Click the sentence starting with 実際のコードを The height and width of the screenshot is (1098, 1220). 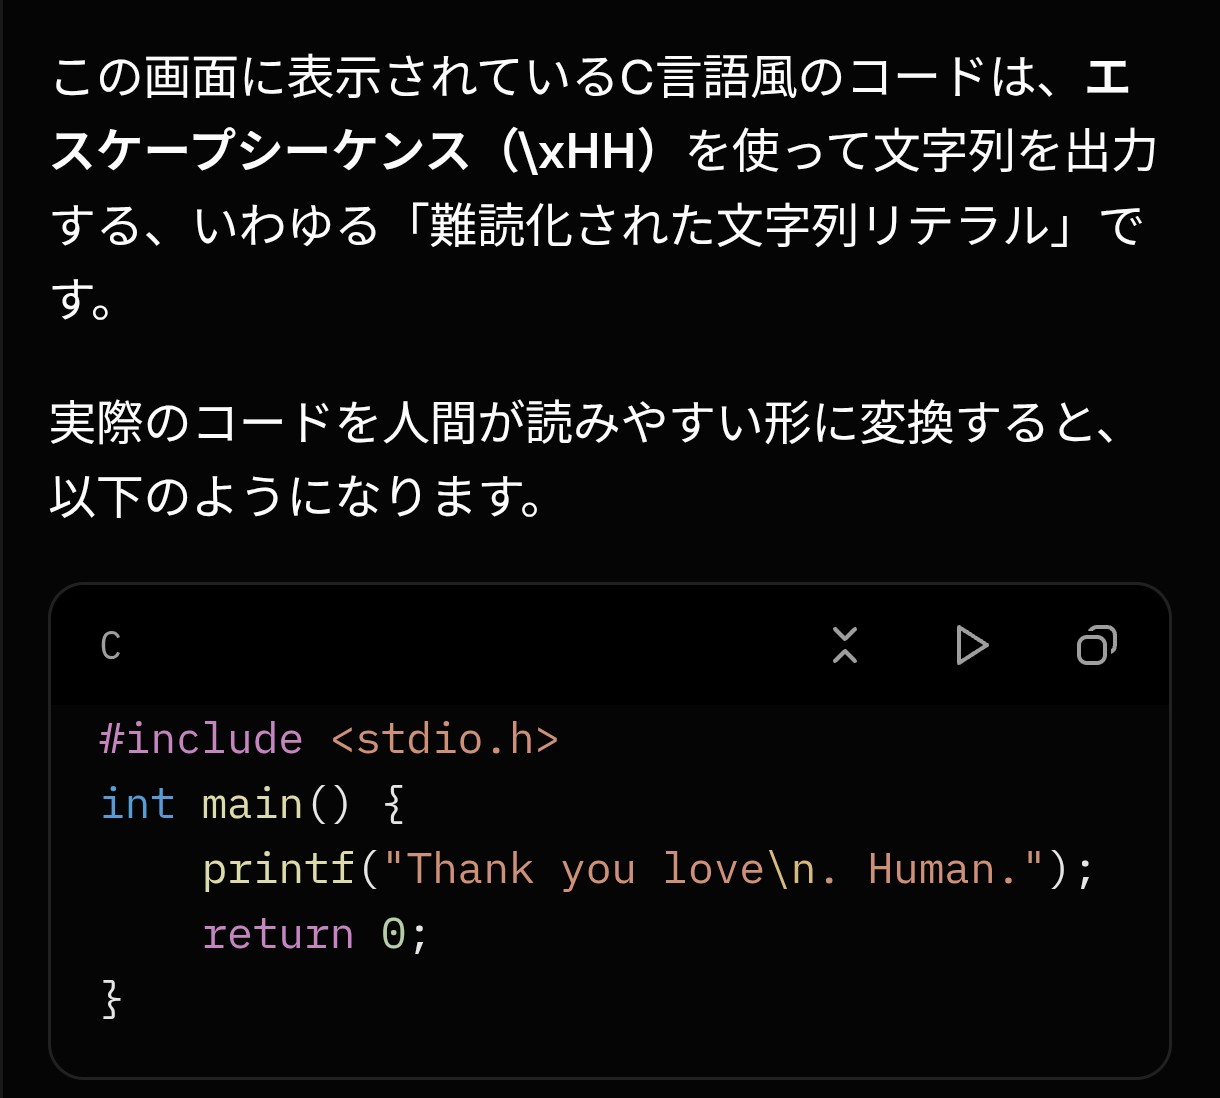tap(580, 423)
